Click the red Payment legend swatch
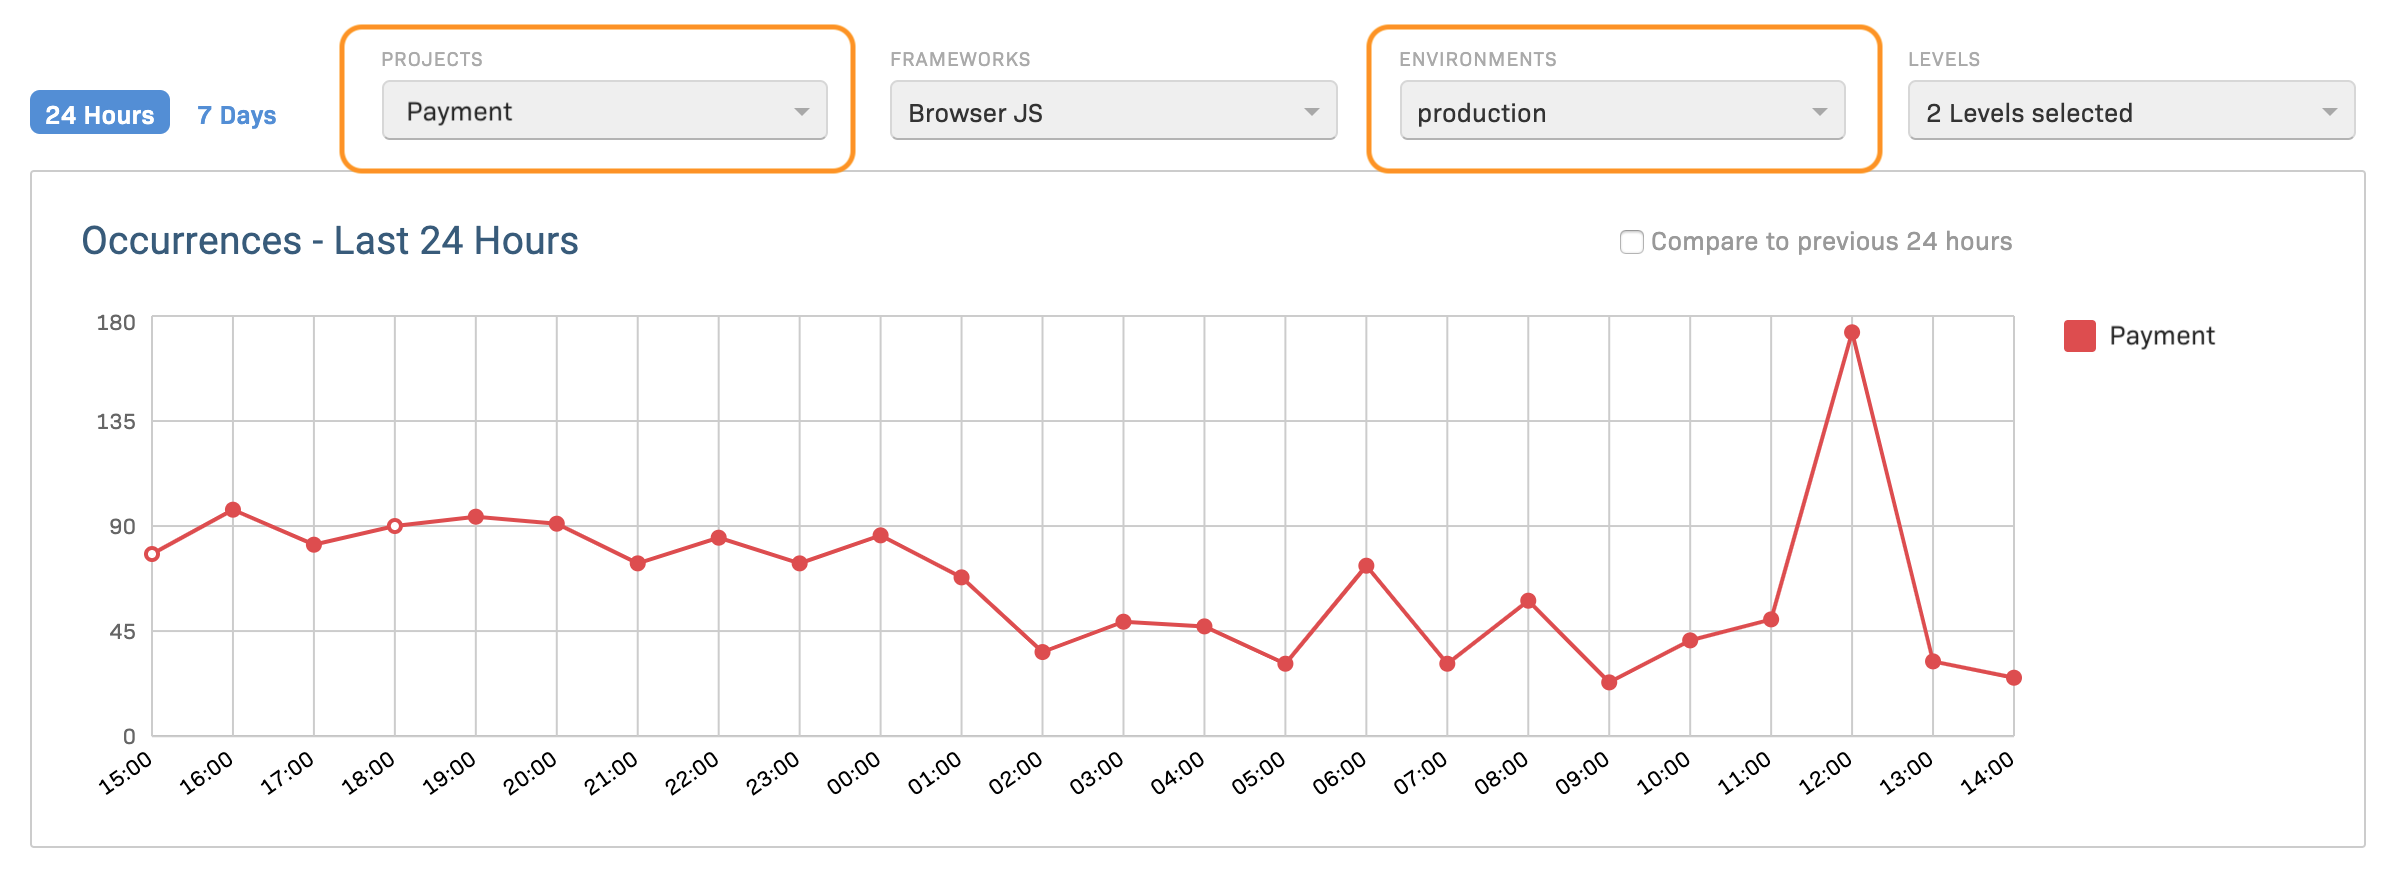 [x=2079, y=336]
